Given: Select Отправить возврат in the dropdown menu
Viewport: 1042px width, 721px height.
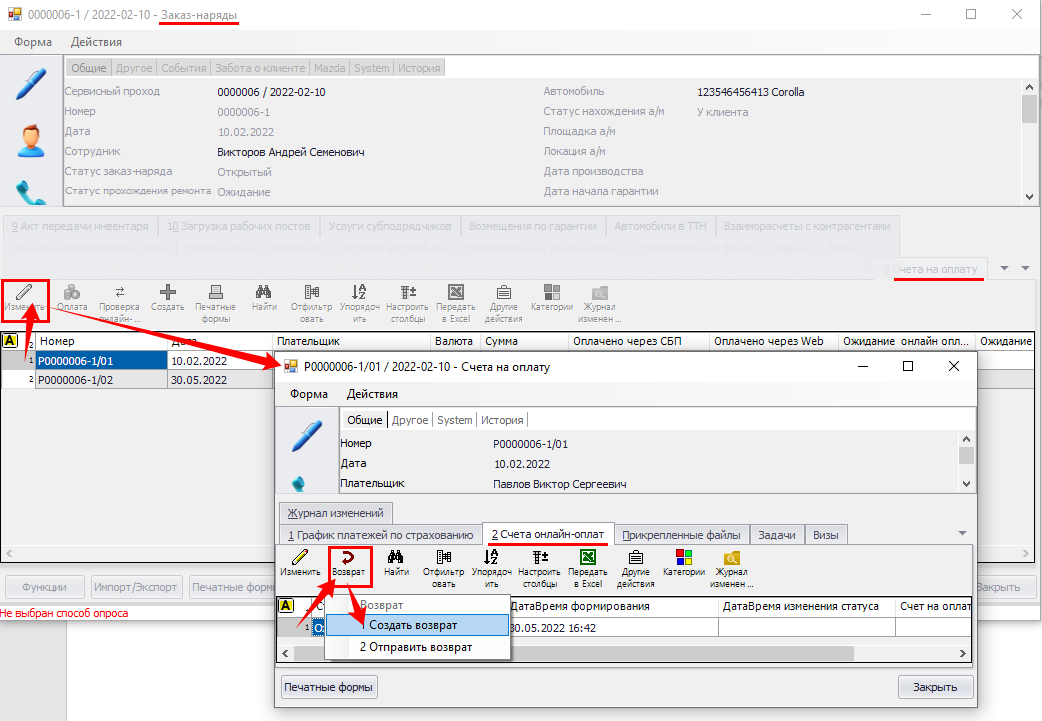Looking at the screenshot, I should coord(415,647).
